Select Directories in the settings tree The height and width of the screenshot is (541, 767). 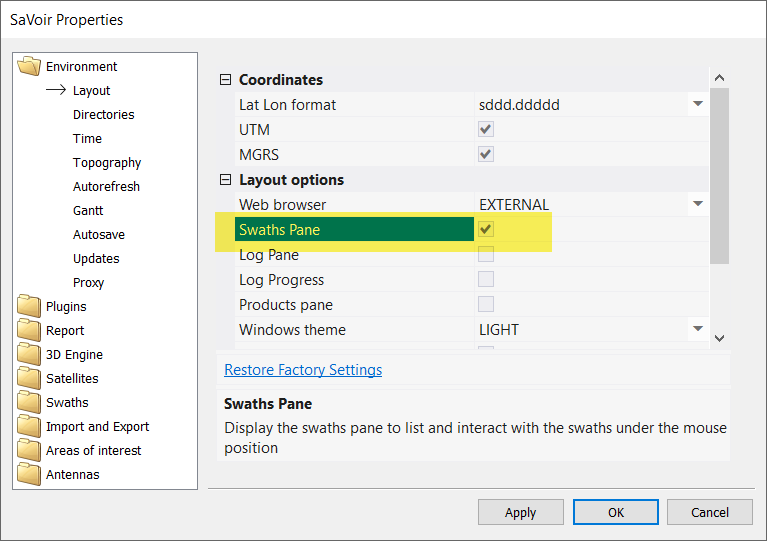click(103, 115)
